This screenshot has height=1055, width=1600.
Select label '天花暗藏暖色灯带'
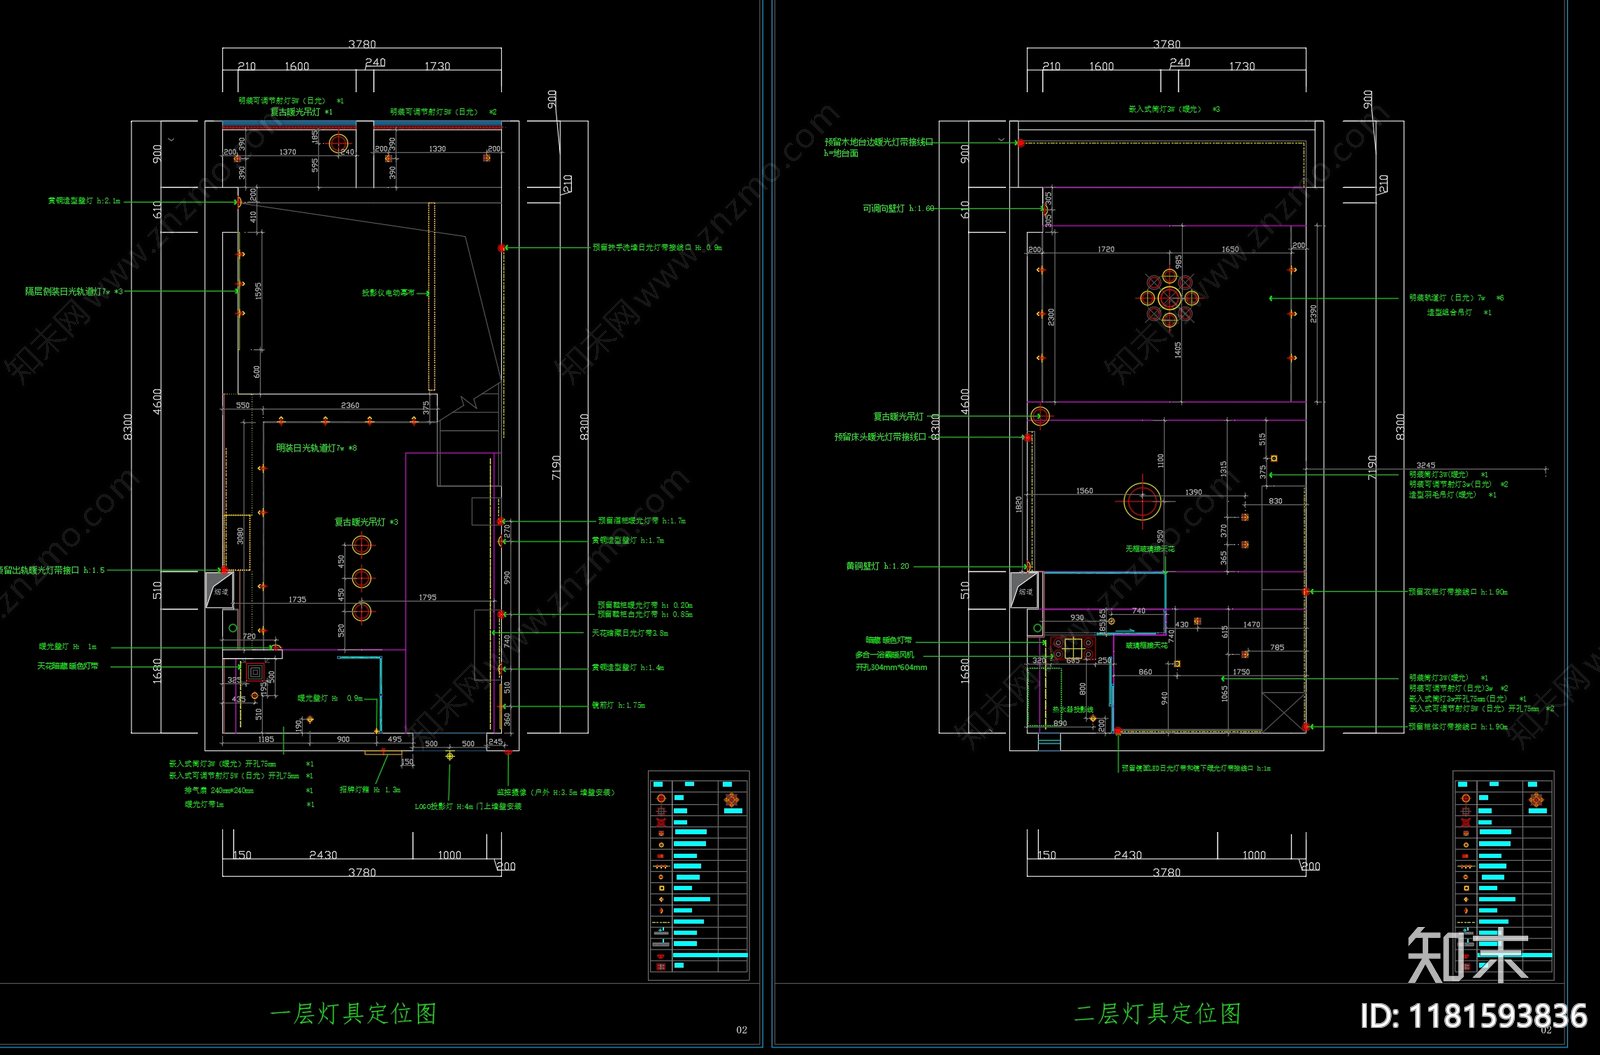[x=68, y=666]
